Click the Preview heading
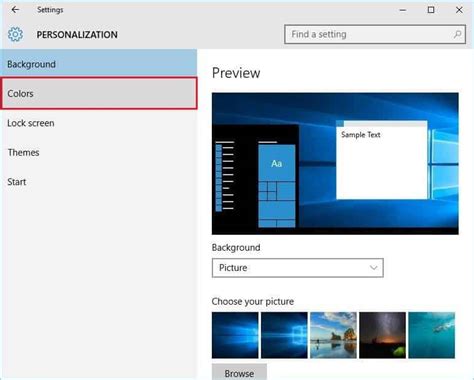 coord(236,73)
